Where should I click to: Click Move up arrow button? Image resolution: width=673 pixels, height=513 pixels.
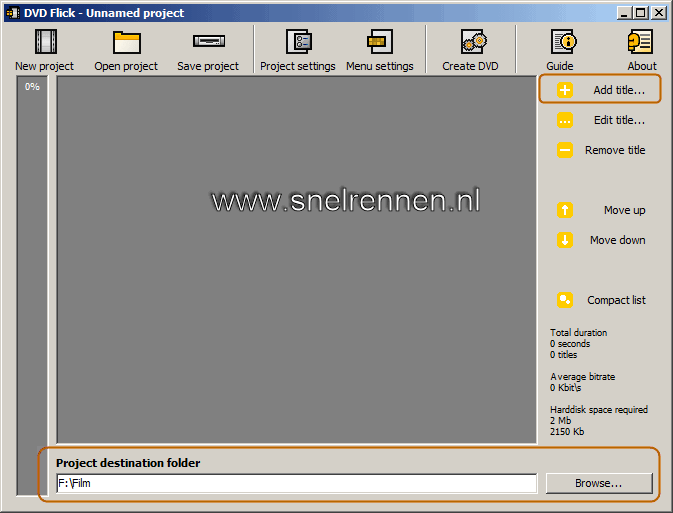600,210
